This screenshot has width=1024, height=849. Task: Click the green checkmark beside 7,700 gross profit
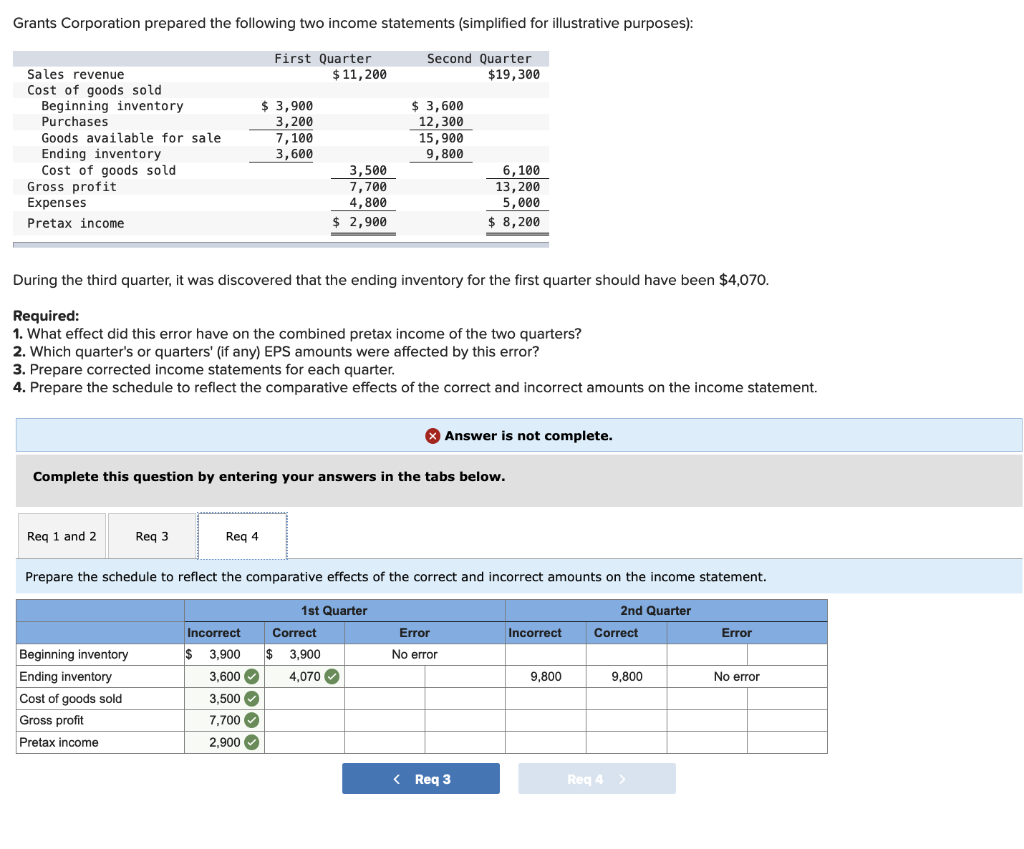250,720
